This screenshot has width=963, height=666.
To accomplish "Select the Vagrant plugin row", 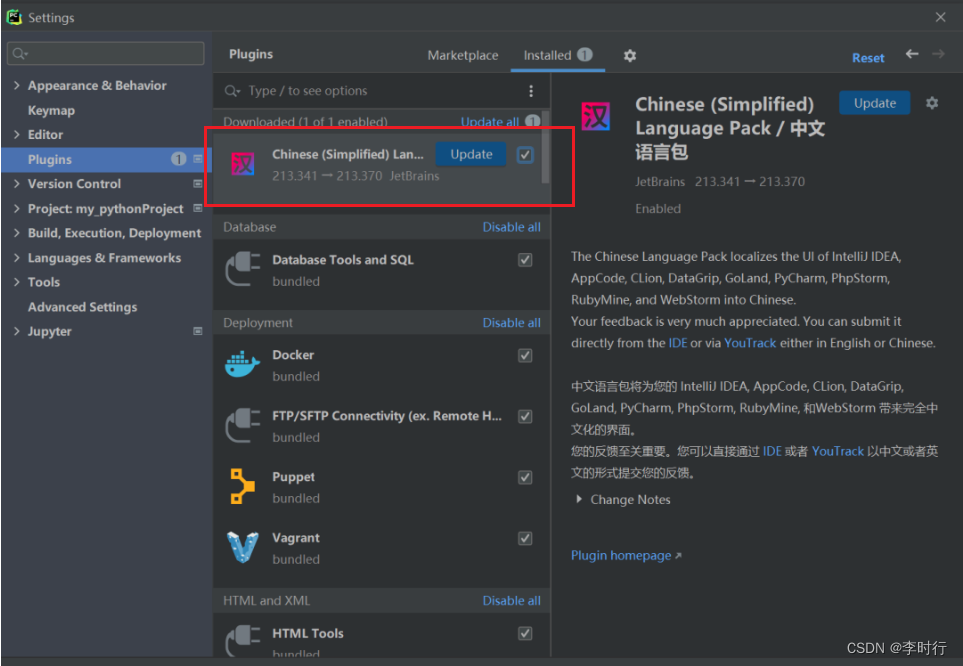I will tap(381, 547).
